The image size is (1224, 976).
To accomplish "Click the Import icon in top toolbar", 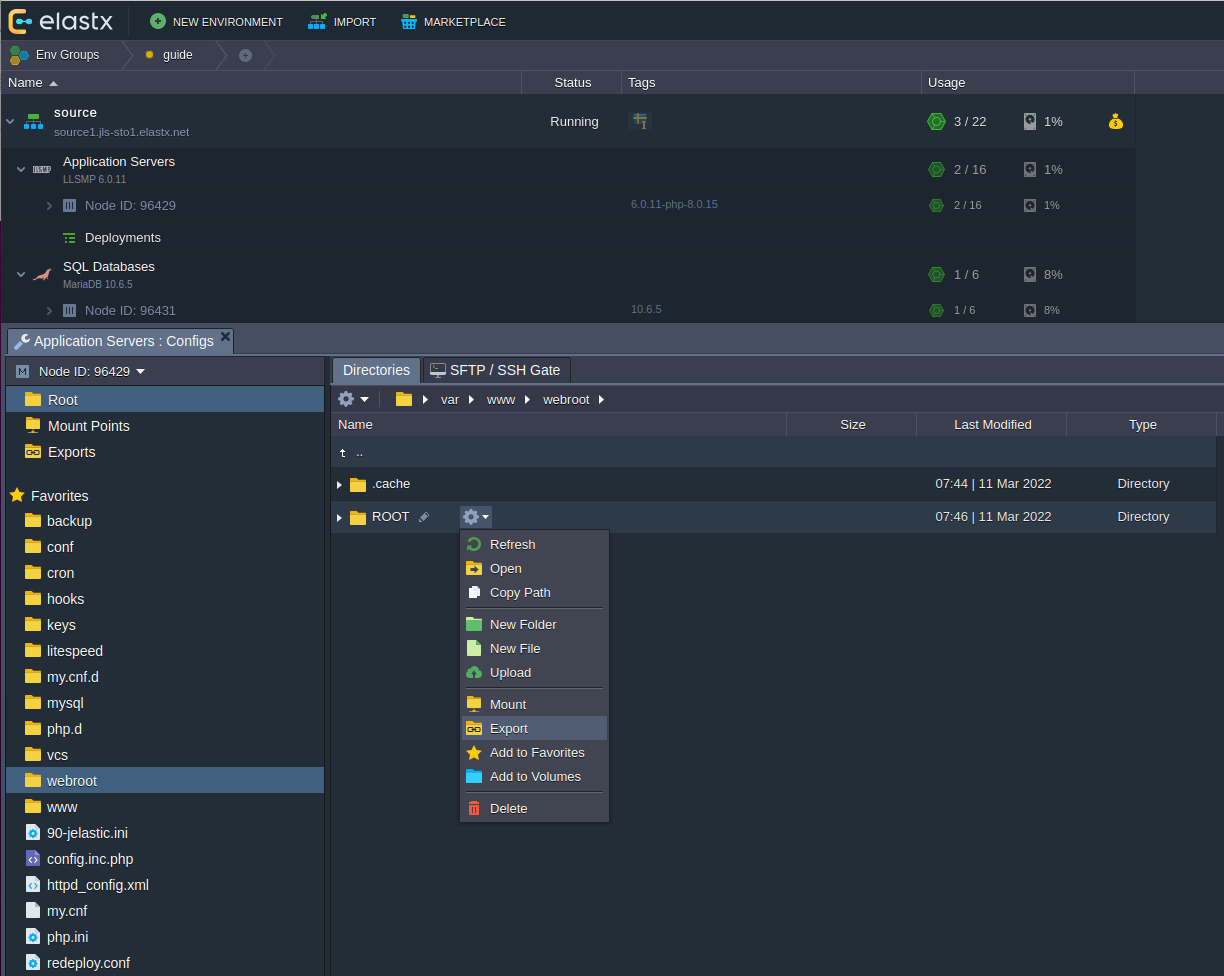I will pos(318,22).
